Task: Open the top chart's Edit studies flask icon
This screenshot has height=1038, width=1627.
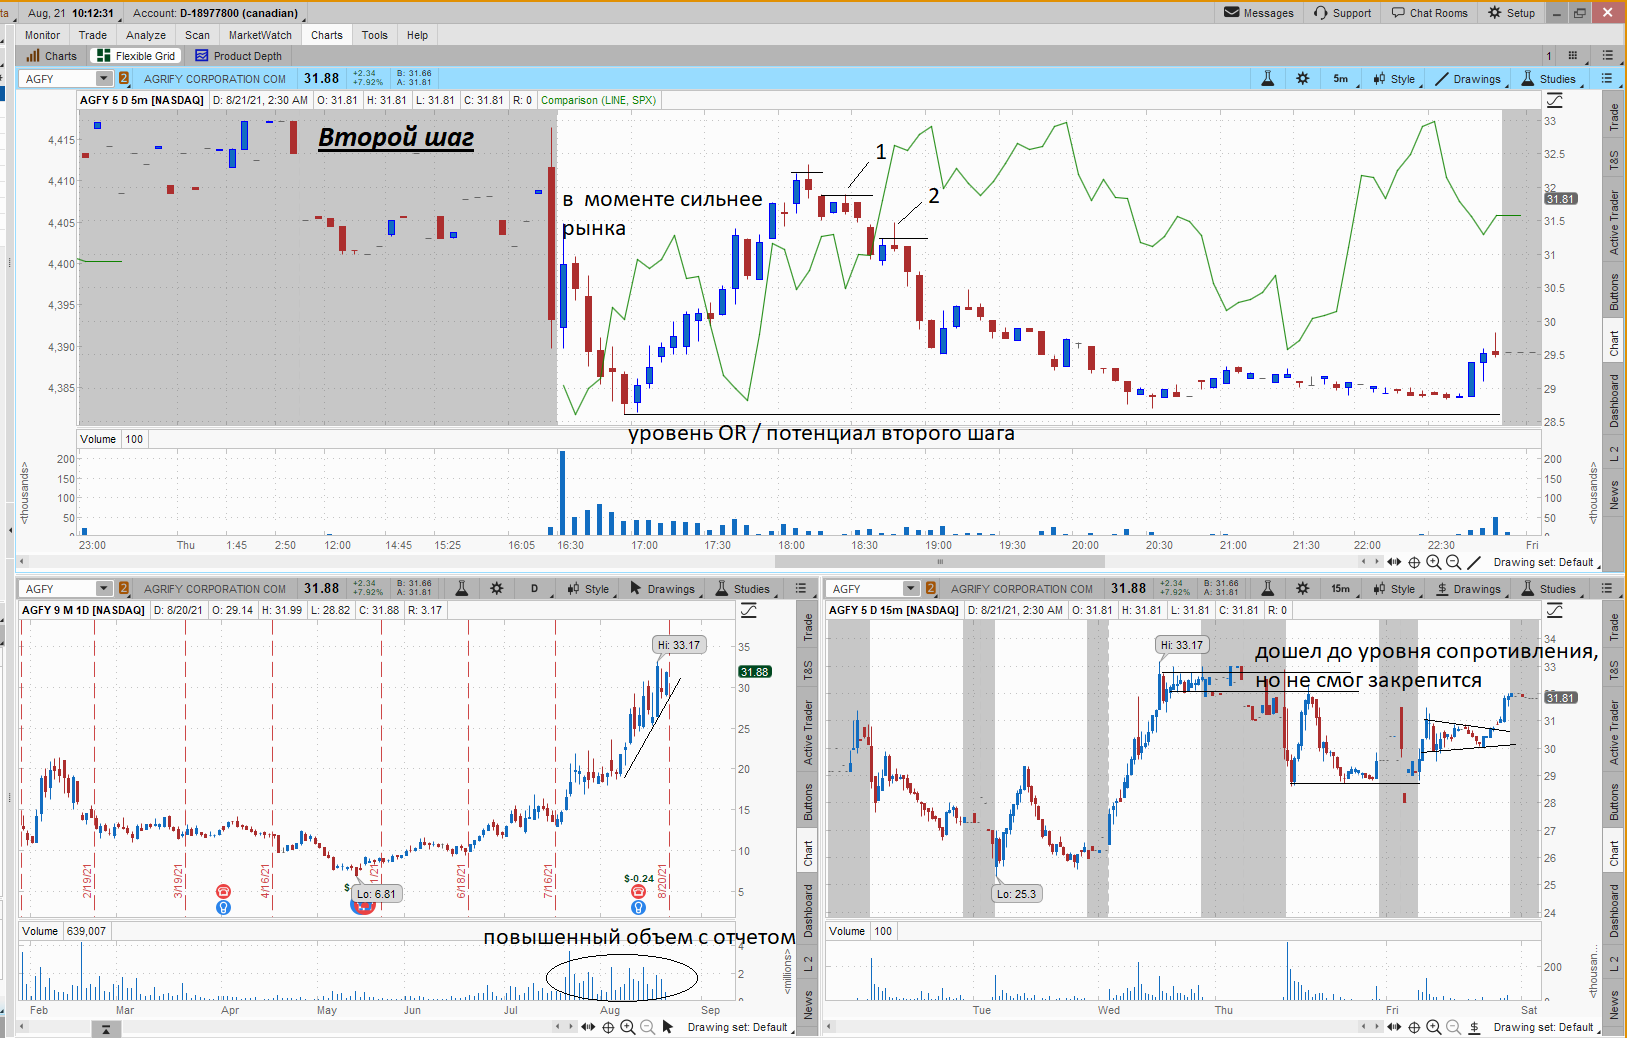Action: [1267, 79]
